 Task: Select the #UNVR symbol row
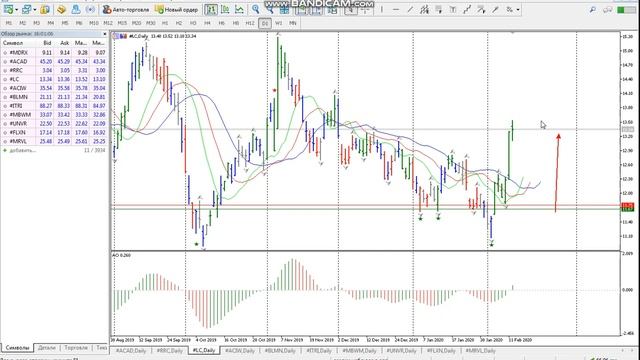pyautogui.click(x=54, y=124)
